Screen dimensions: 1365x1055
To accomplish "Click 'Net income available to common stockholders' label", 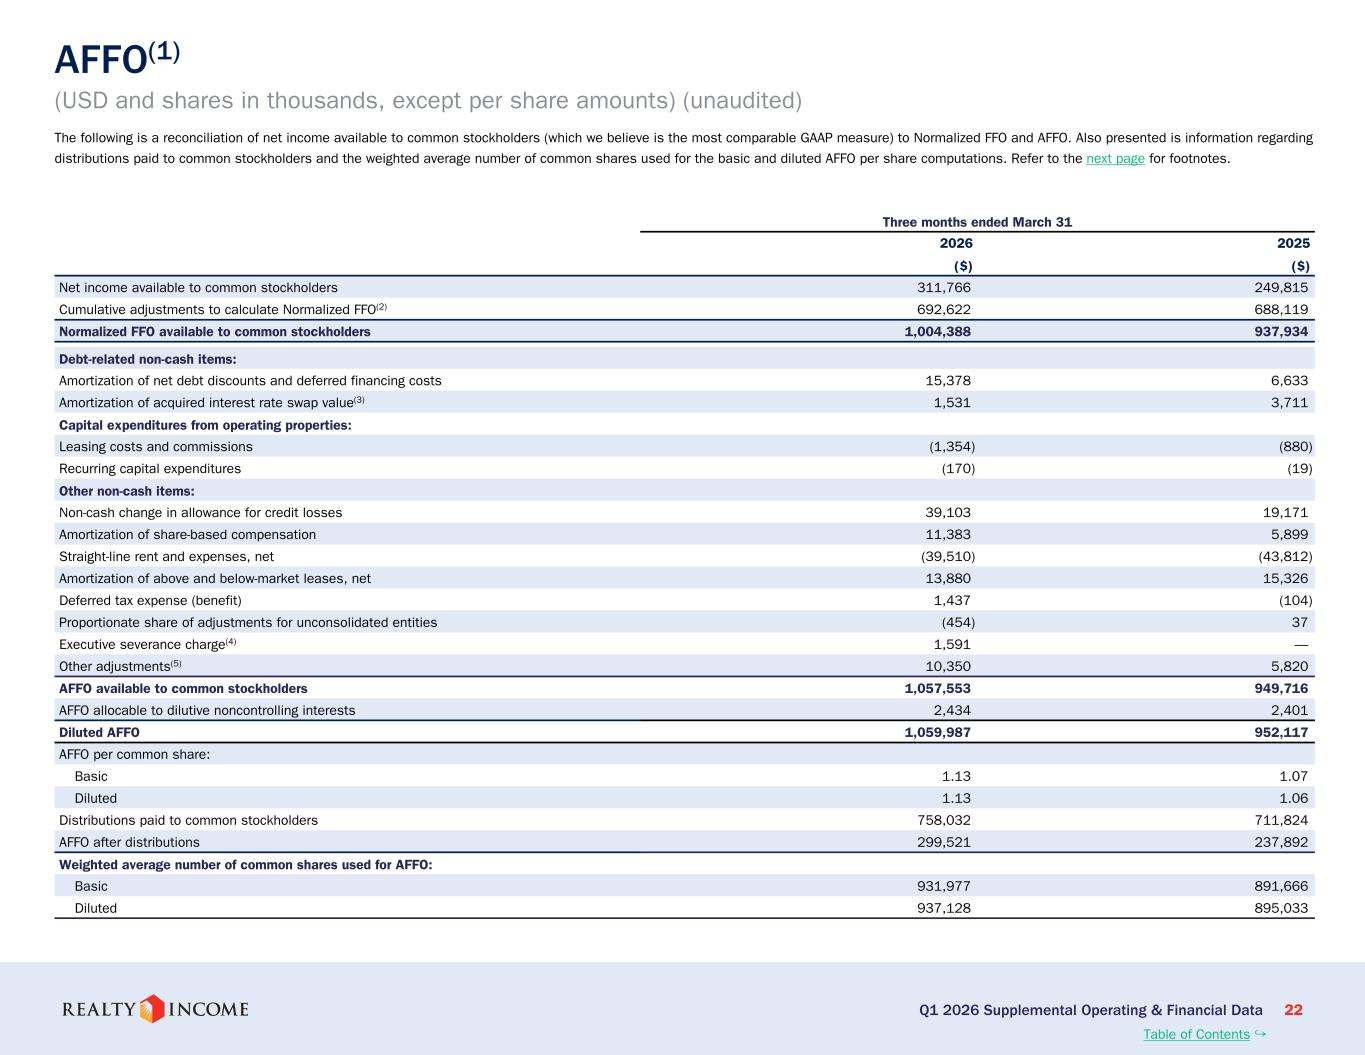I will pos(198,287).
